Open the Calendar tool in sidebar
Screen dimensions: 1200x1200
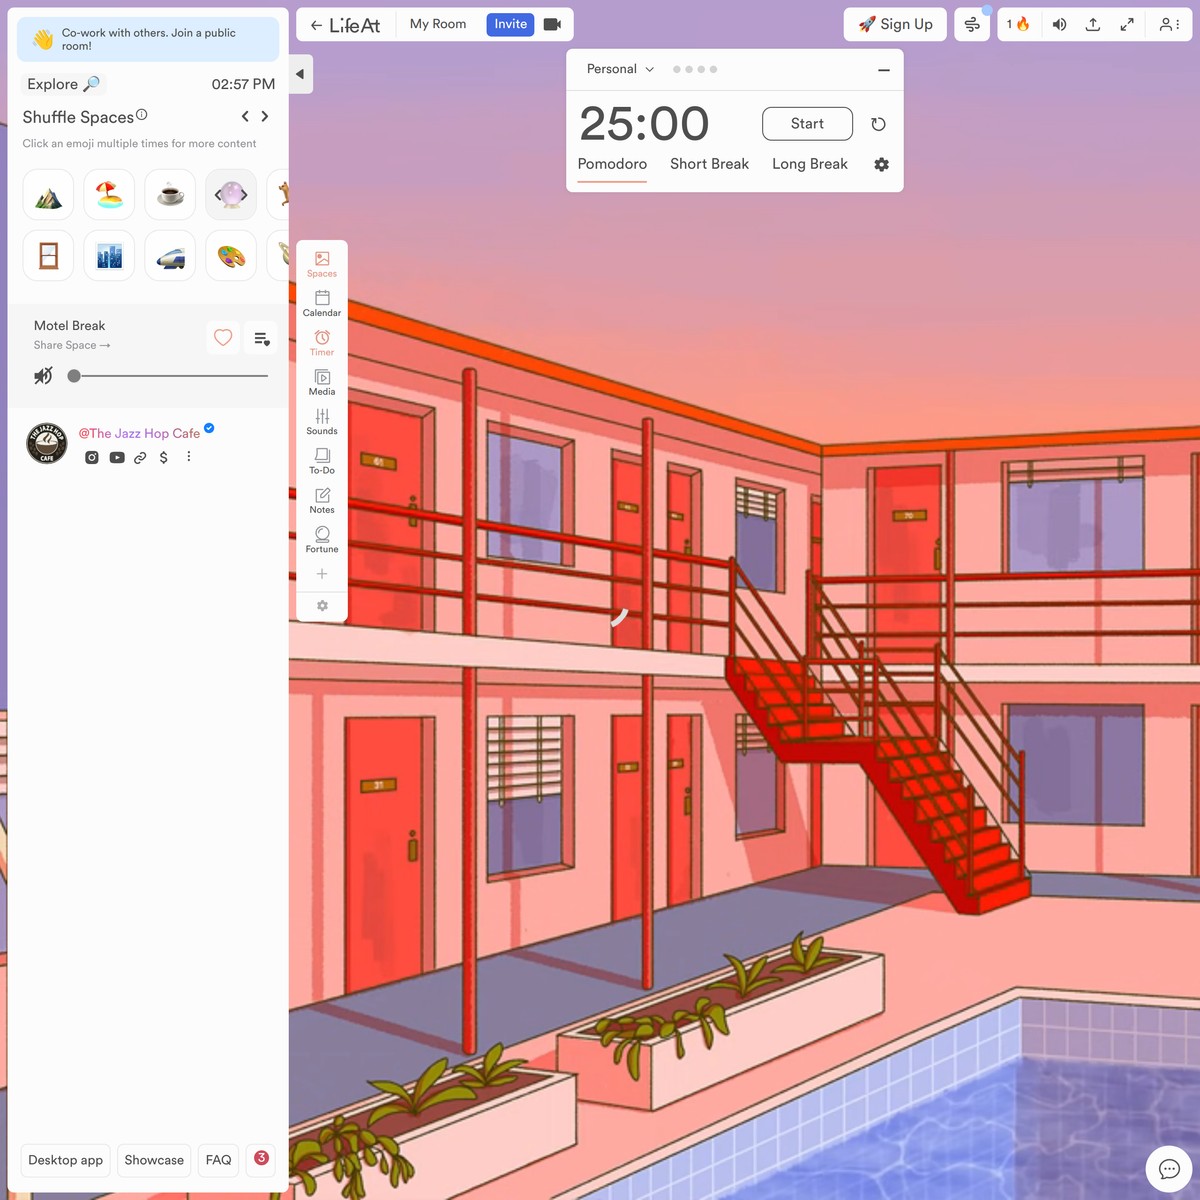[322, 303]
